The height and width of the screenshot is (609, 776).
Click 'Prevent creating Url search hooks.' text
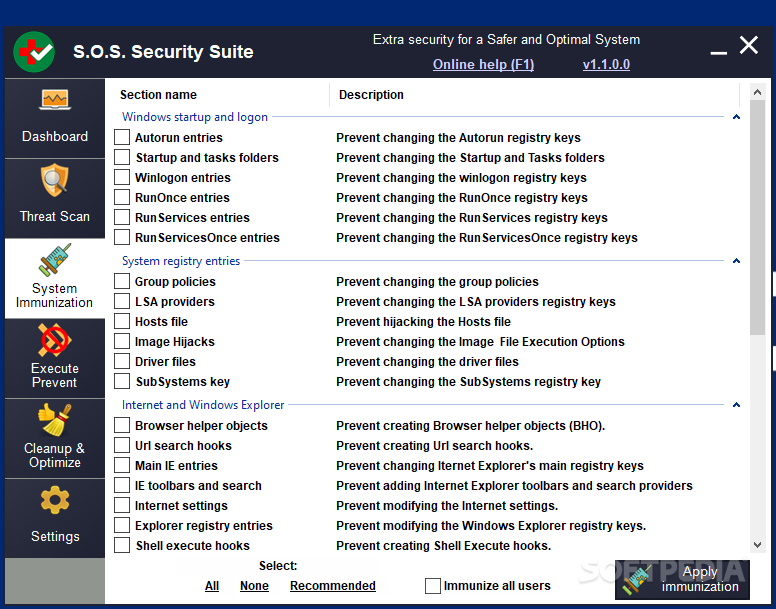pos(435,446)
